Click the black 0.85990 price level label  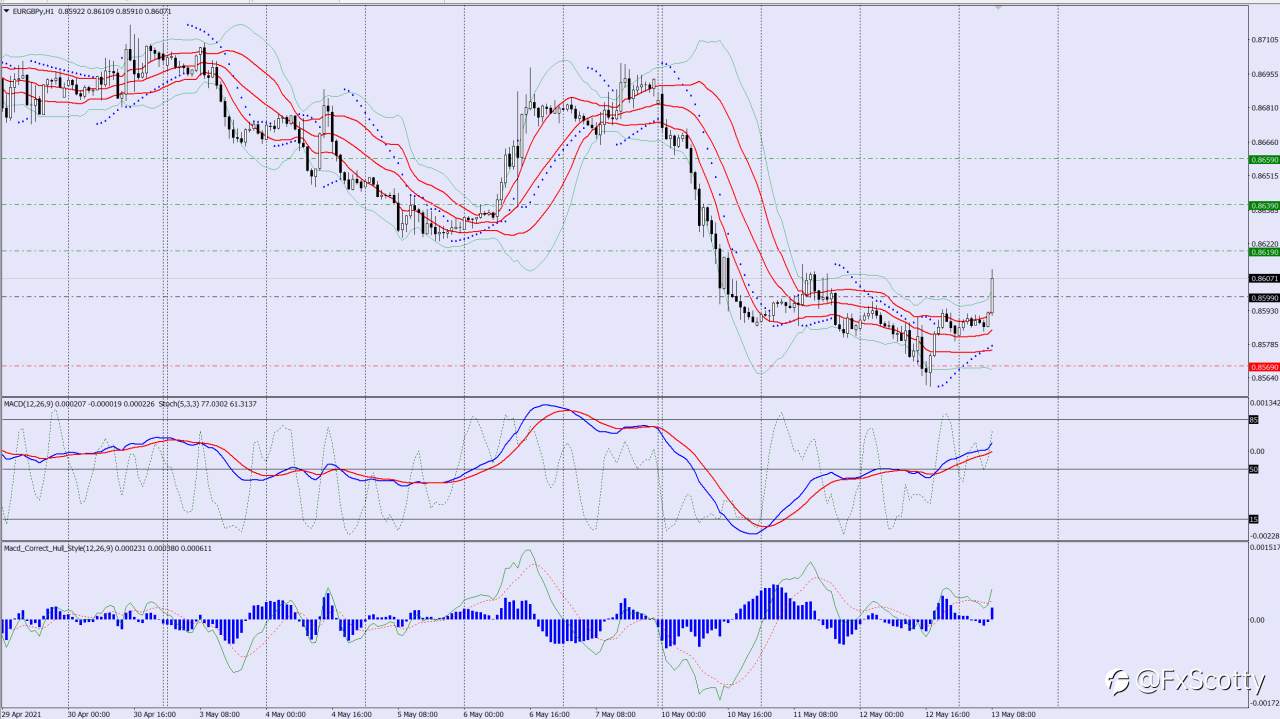[x=1264, y=297]
